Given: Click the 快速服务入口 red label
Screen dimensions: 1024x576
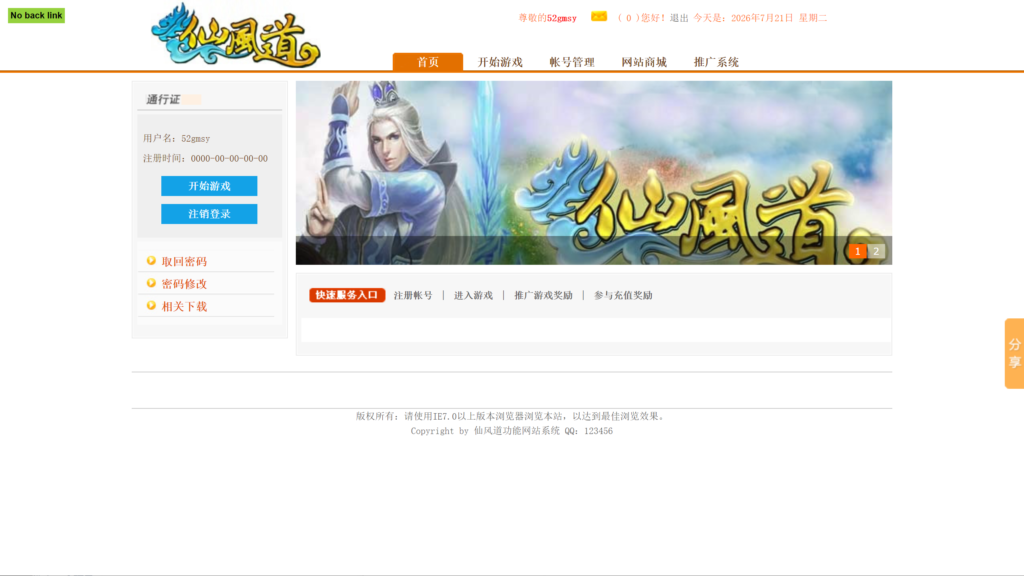Looking at the screenshot, I should [347, 295].
